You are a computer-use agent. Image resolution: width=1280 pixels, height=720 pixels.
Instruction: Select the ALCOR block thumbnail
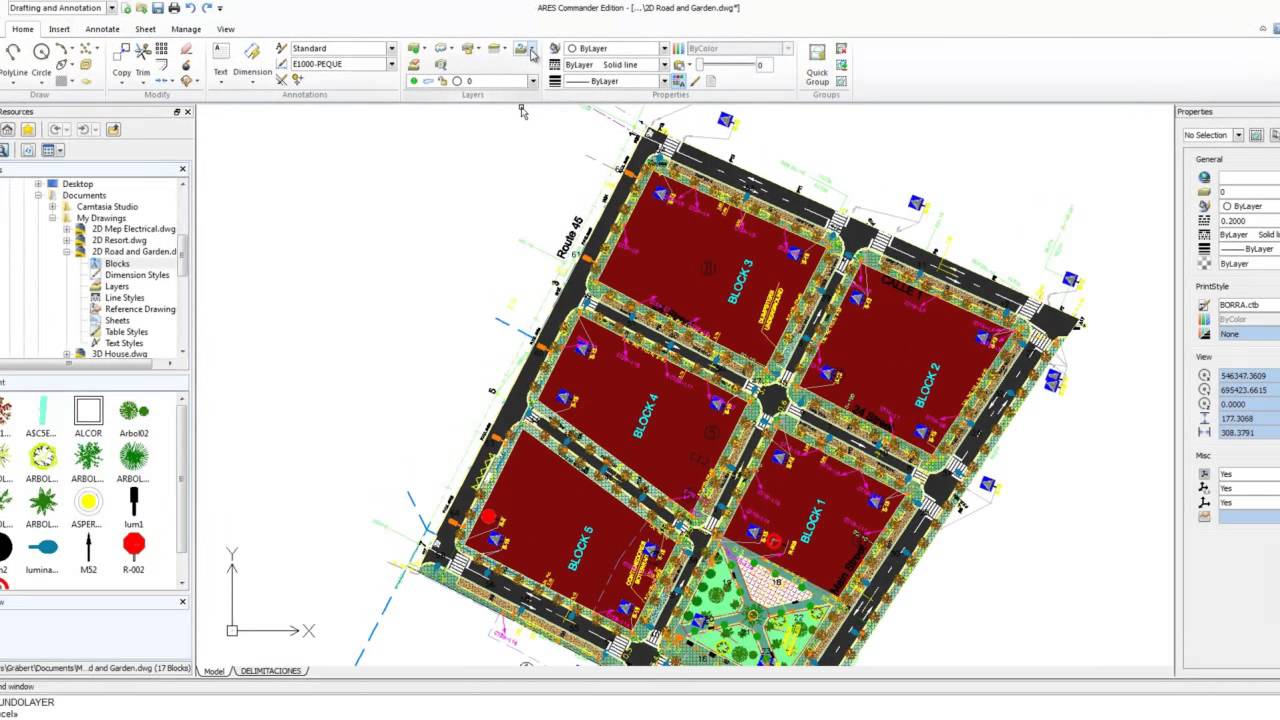point(88,417)
